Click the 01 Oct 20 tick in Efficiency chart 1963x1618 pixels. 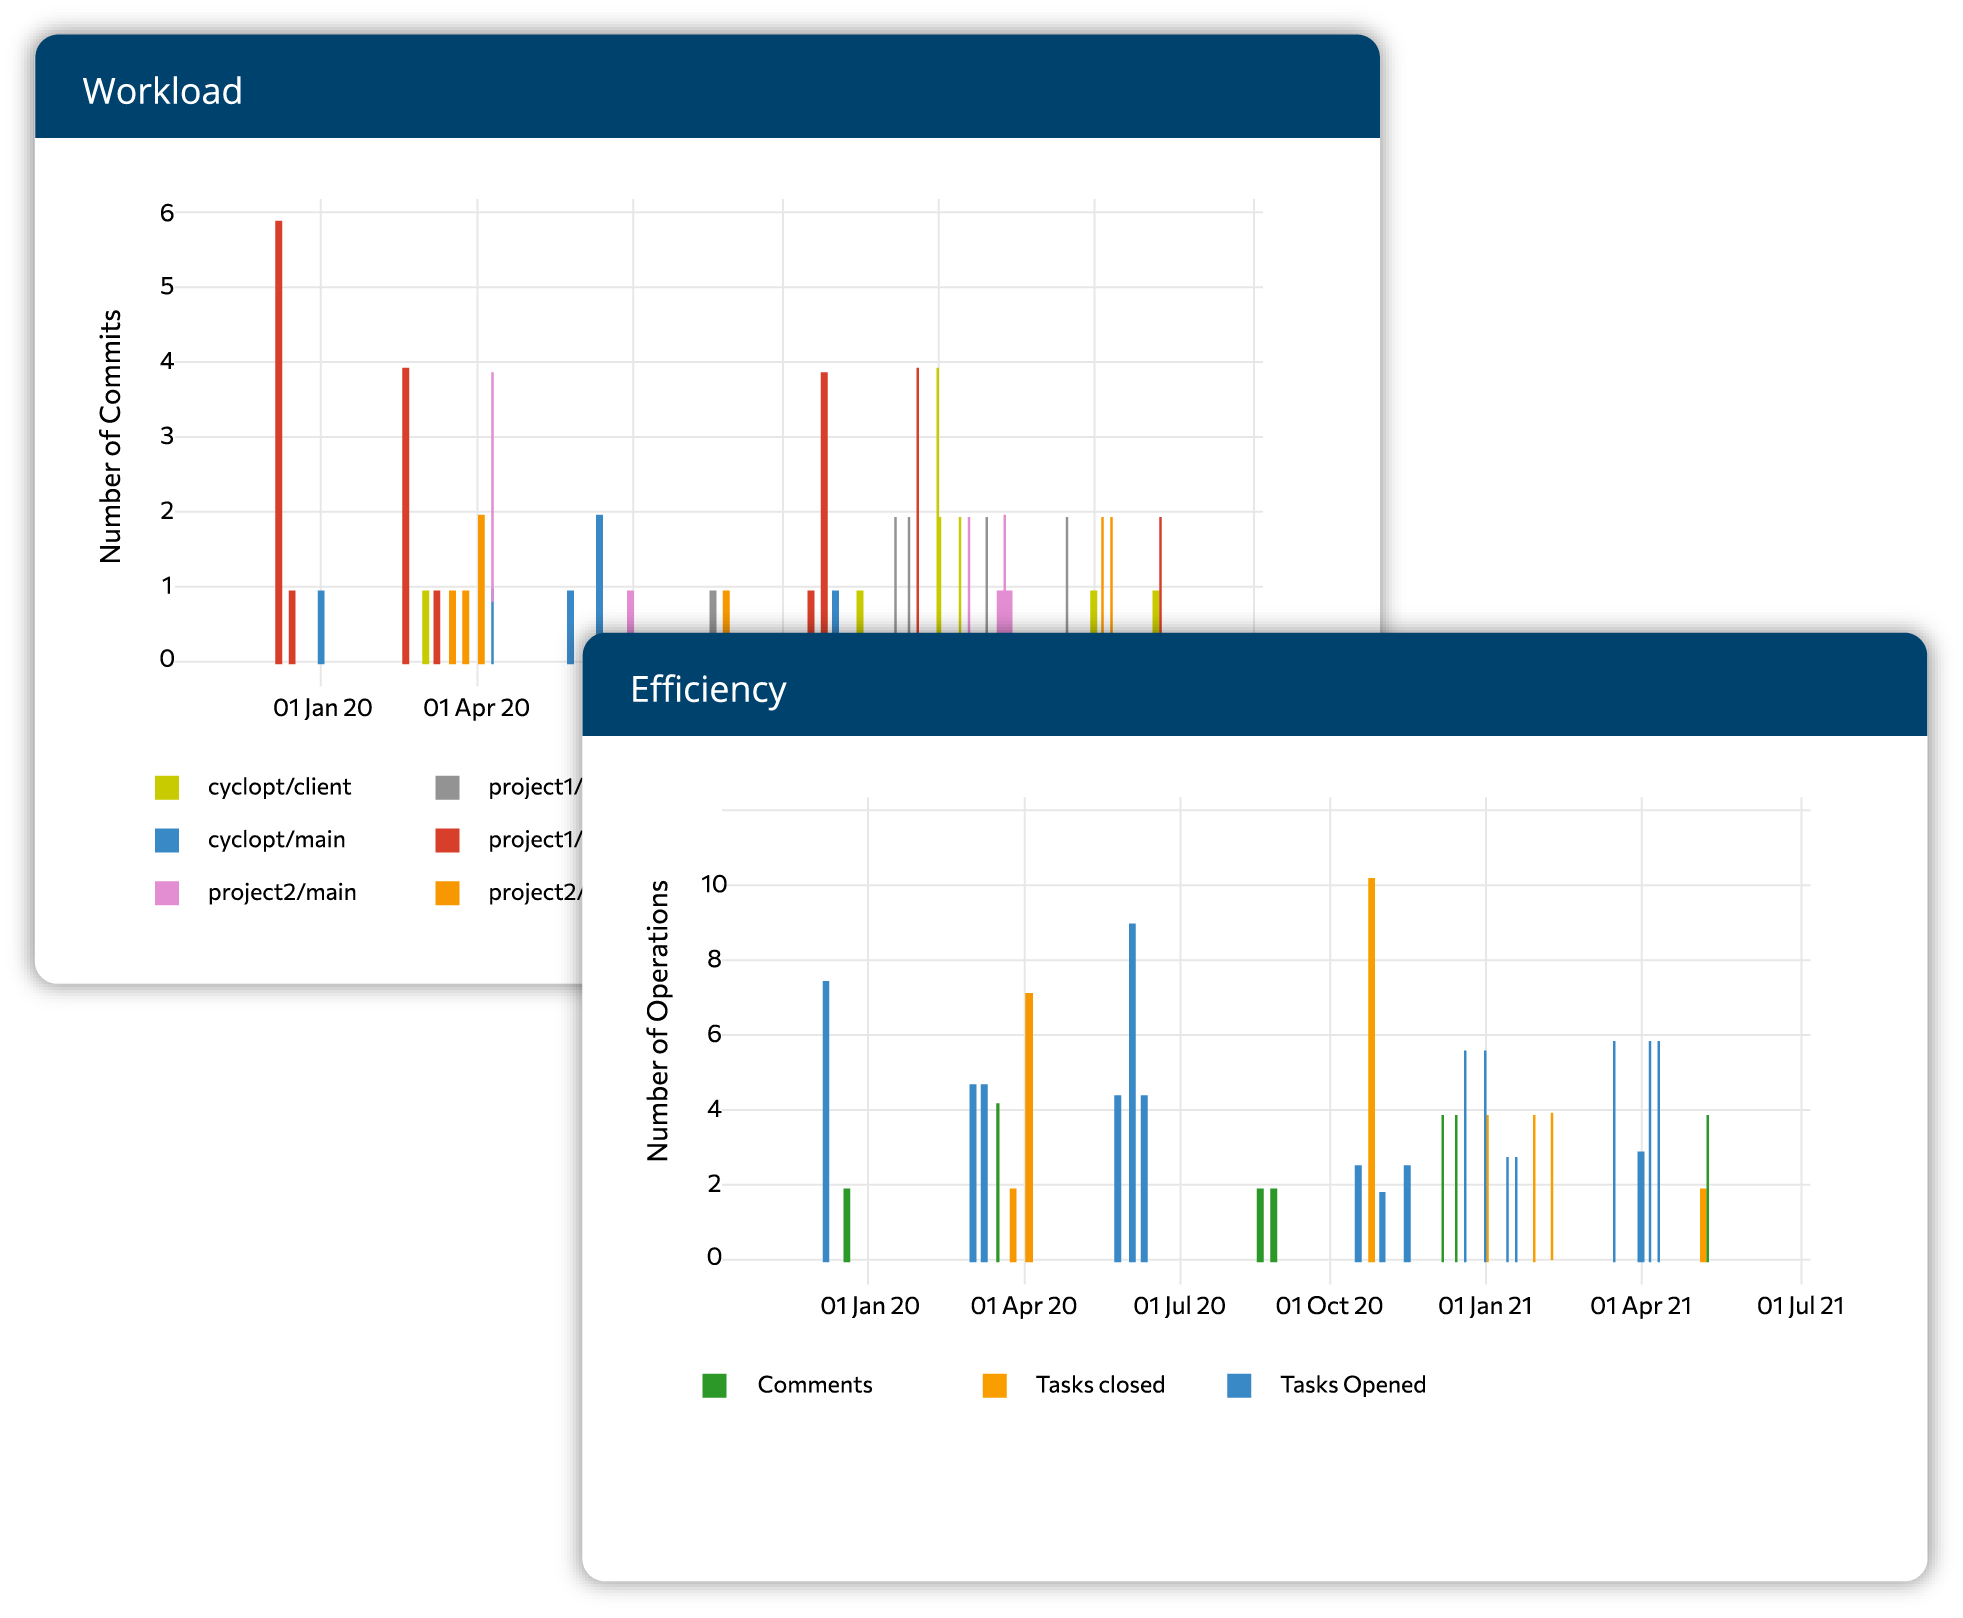(1329, 1306)
